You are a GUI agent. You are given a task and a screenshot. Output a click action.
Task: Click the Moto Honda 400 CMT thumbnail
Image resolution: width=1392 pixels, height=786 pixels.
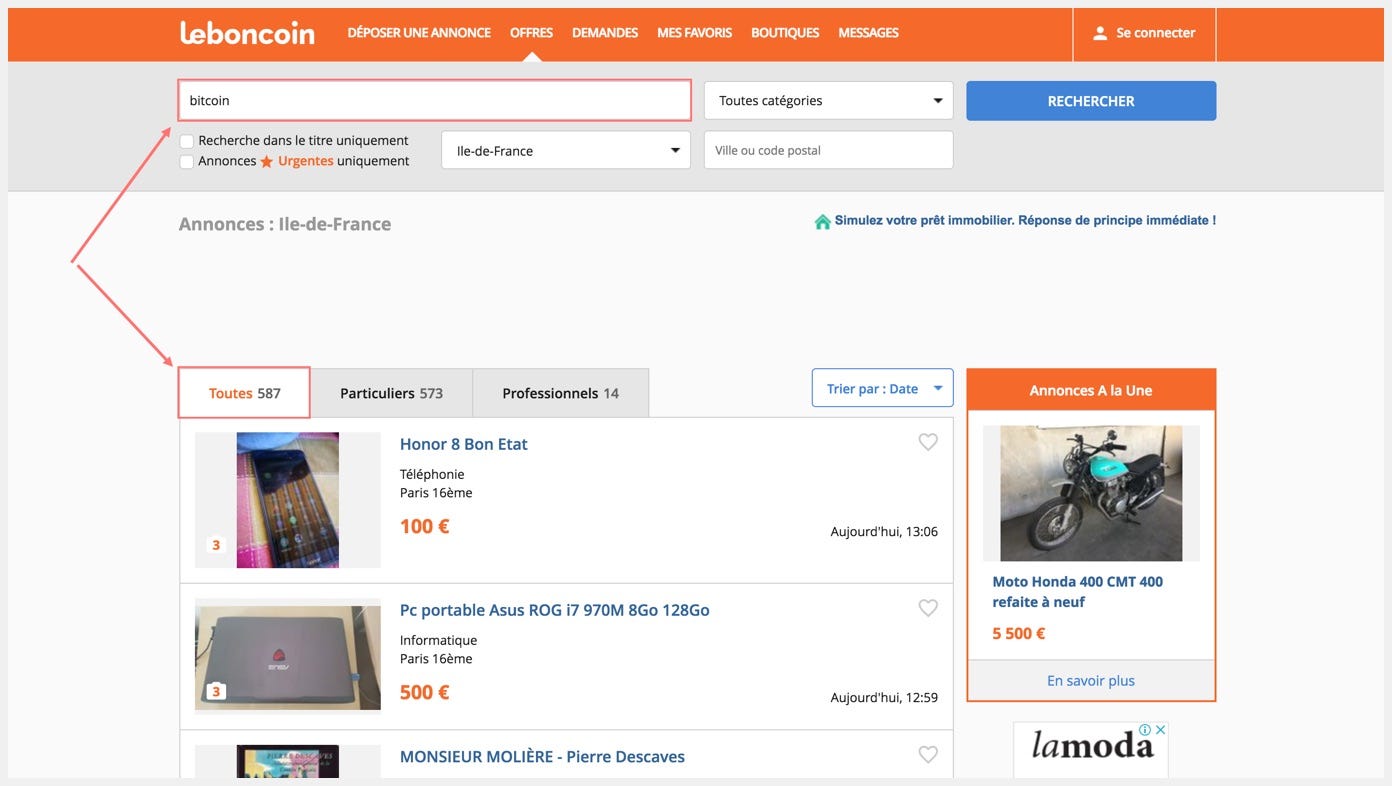click(1090, 492)
